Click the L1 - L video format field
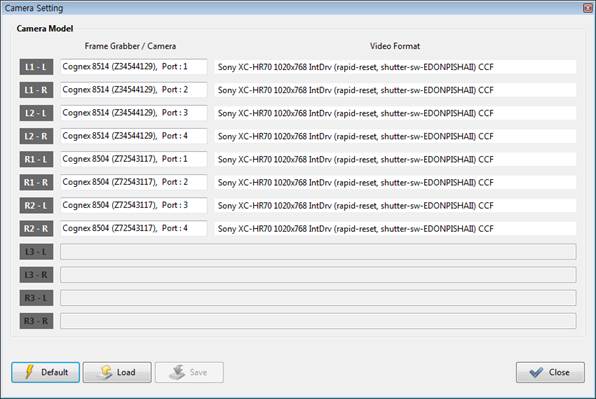The image size is (596, 399). (x=395, y=67)
